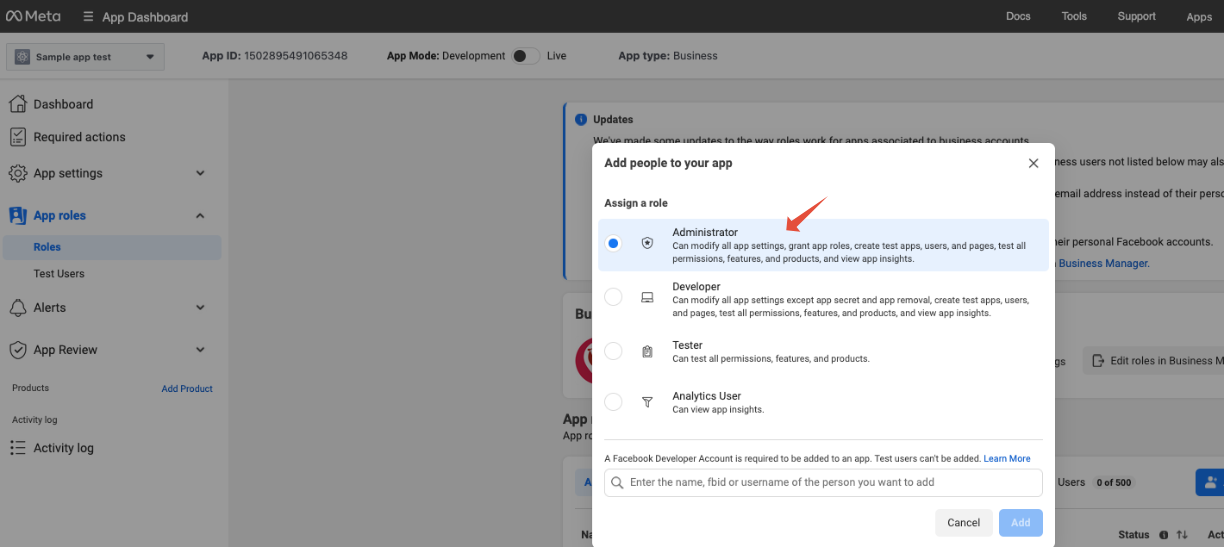
Task: Expand the App Review section chevron
Action: [200, 350]
